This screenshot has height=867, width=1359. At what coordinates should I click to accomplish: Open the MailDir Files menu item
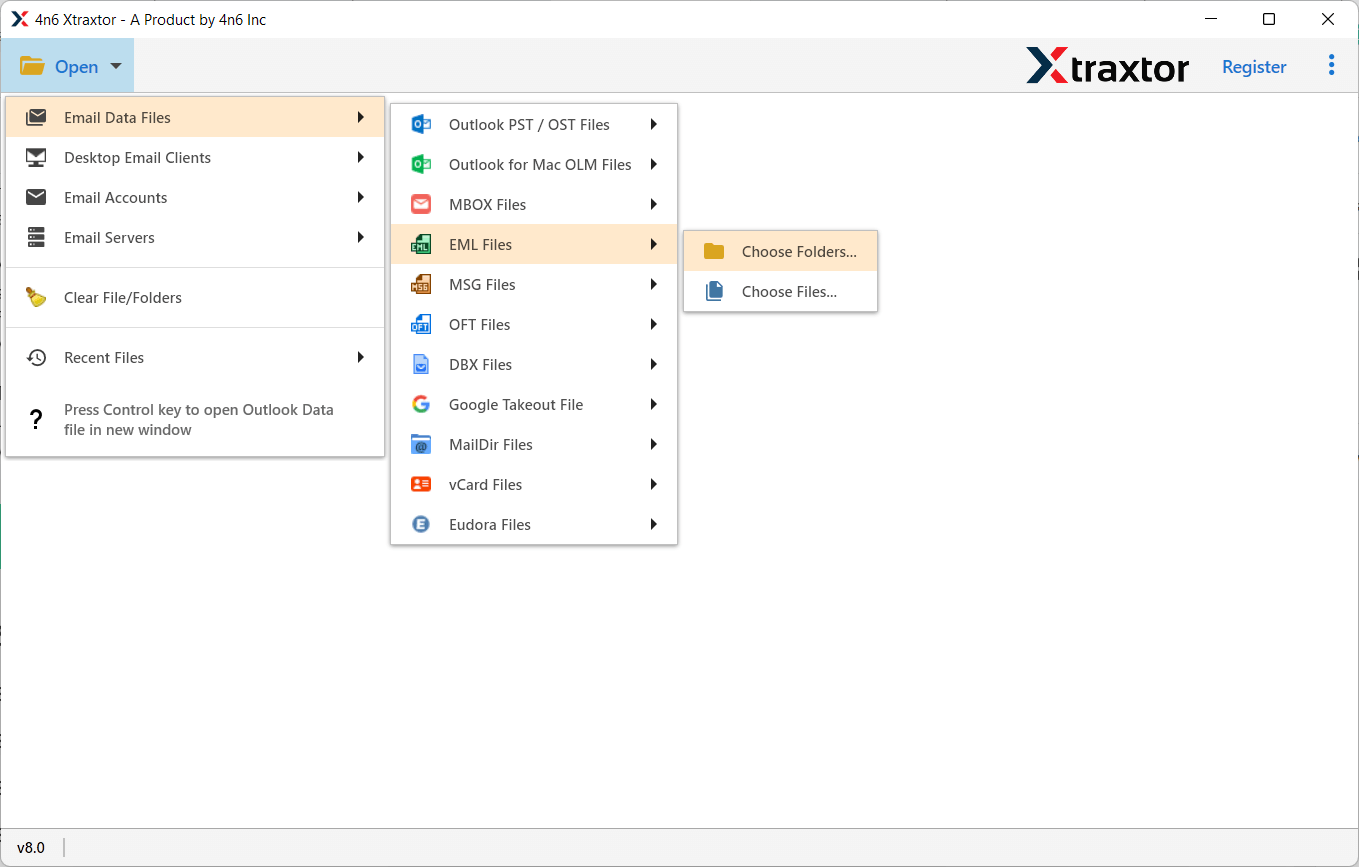tap(534, 444)
